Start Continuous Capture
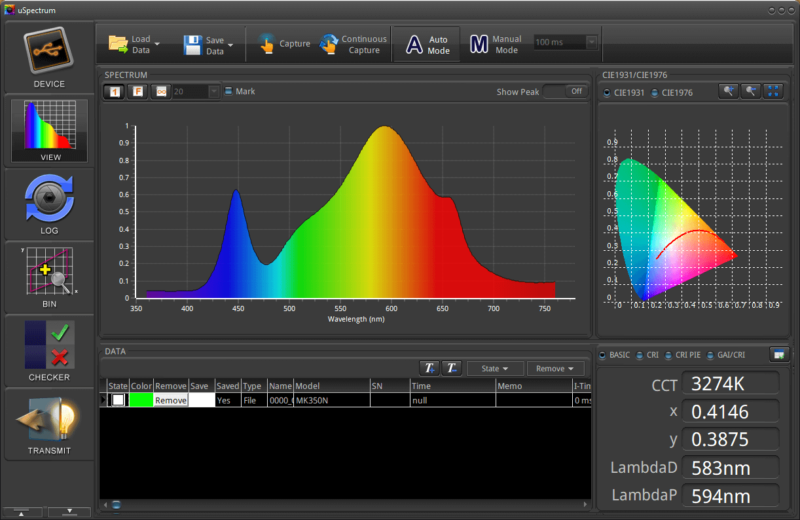This screenshot has width=800, height=520. pos(353,44)
